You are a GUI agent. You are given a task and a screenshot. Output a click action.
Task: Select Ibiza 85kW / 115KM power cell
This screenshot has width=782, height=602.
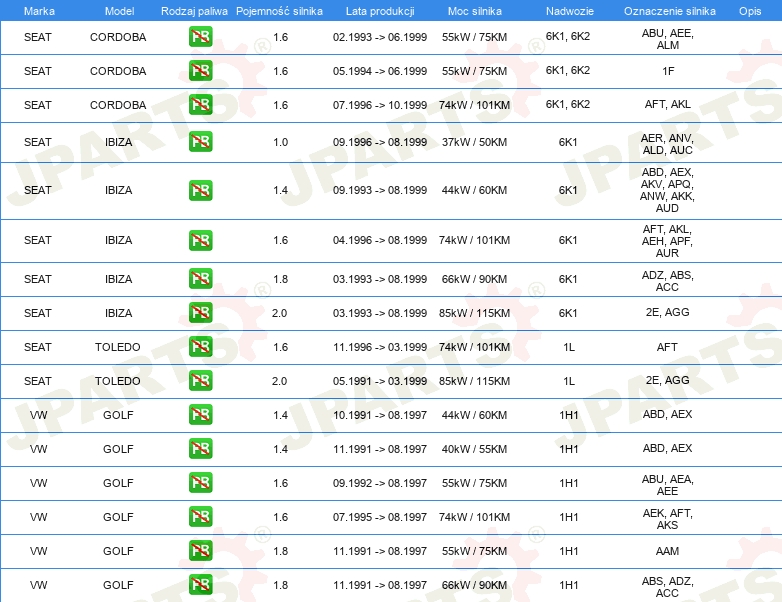click(474, 313)
